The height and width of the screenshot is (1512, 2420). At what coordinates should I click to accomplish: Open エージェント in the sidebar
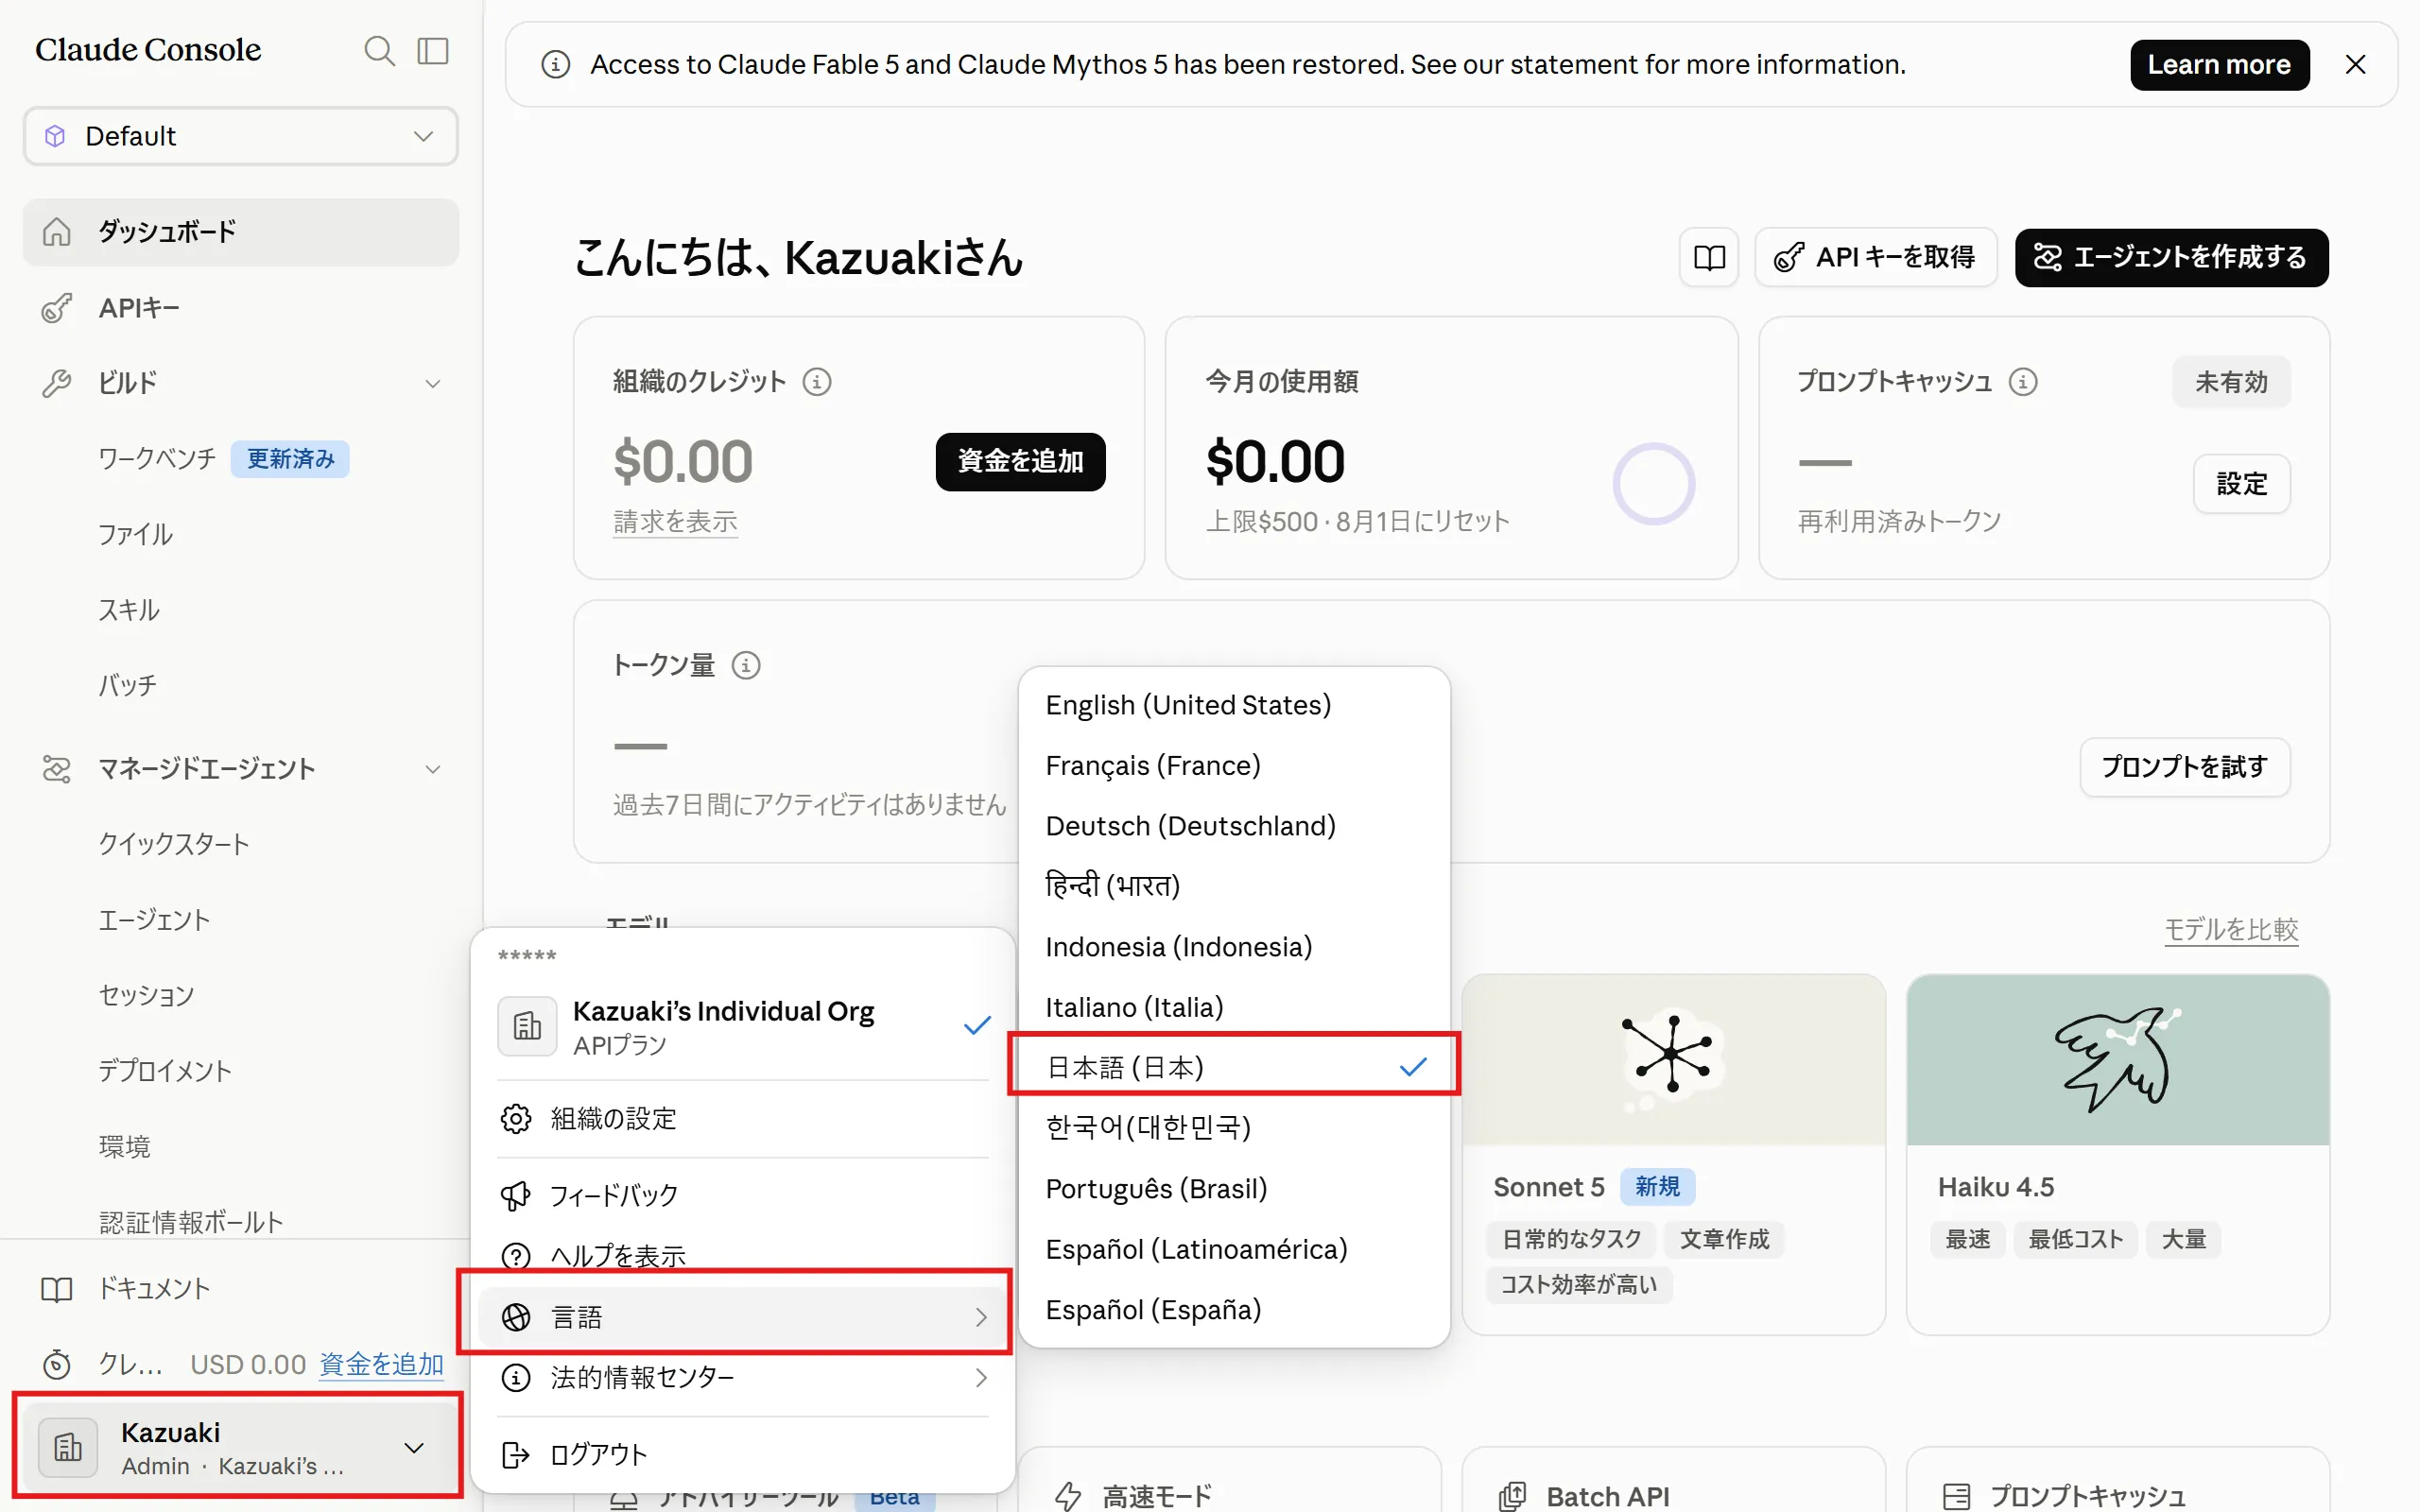[x=154, y=920]
